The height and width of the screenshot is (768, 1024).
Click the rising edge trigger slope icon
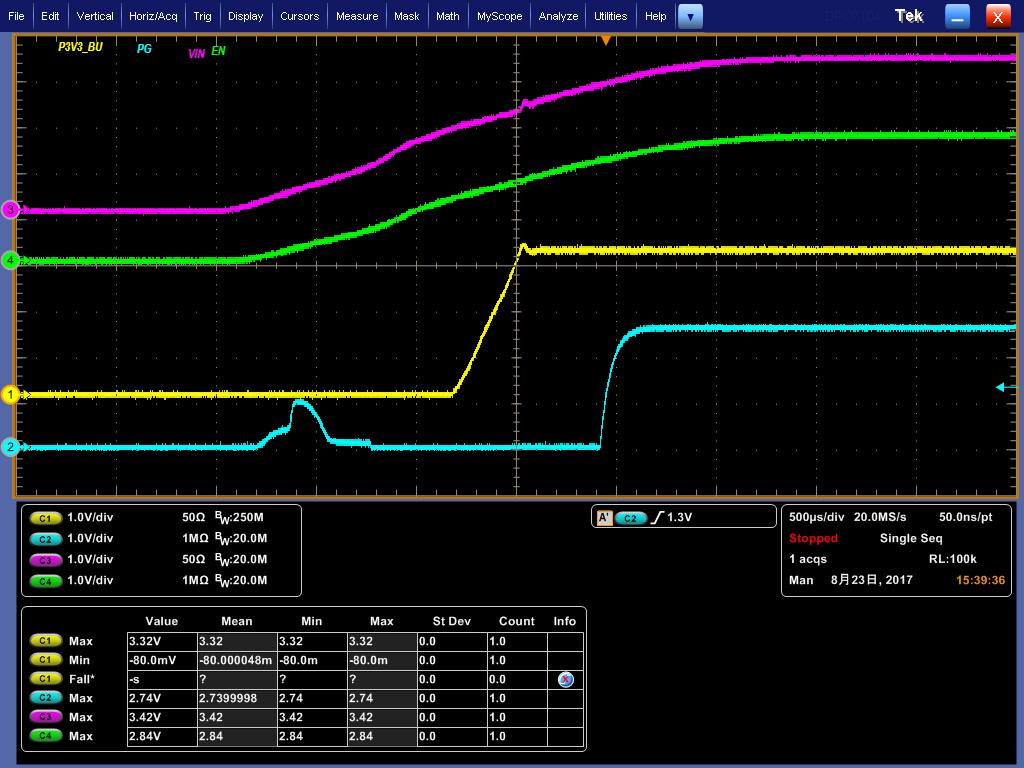(658, 517)
